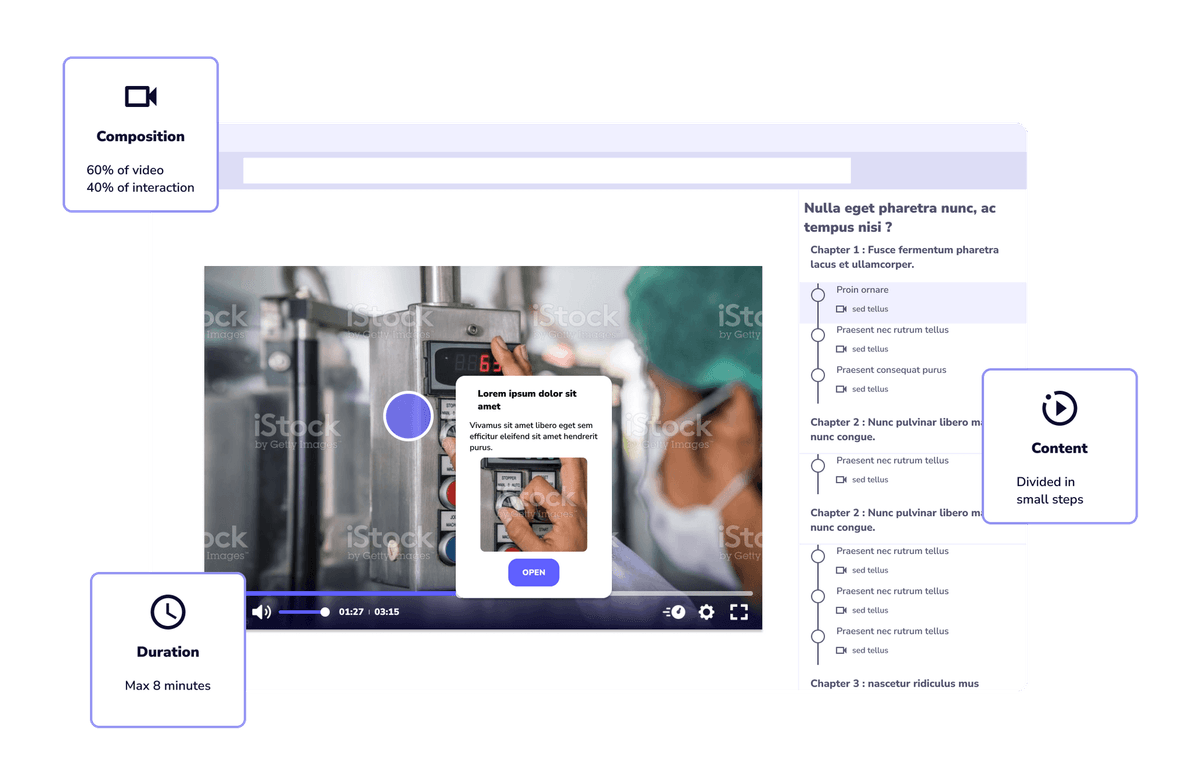
Task: Select the Praesent consequat purus step
Action: pyautogui.click(x=891, y=370)
